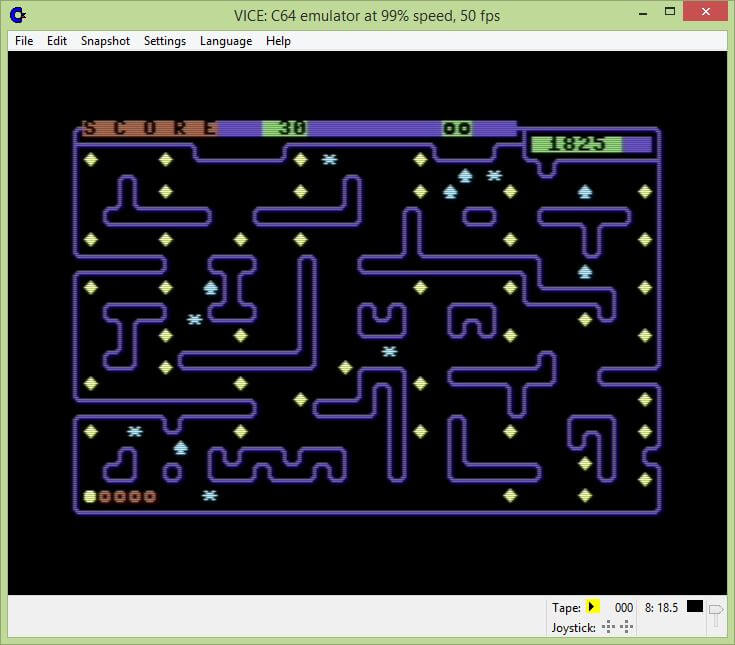Click the title bar text VICE C64 emulator
This screenshot has width=735, height=645.
click(x=367, y=16)
